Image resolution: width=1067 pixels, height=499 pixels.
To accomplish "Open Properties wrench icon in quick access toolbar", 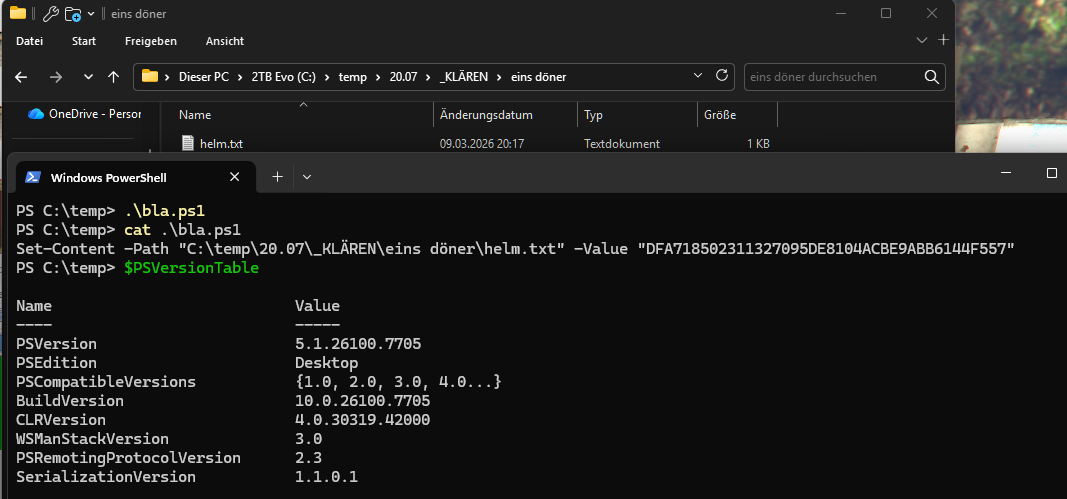I will pyautogui.click(x=50, y=14).
